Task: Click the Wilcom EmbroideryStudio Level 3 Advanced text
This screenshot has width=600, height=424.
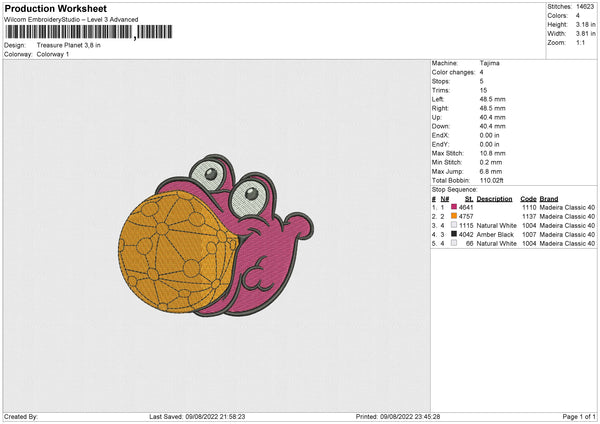Action: pos(71,20)
